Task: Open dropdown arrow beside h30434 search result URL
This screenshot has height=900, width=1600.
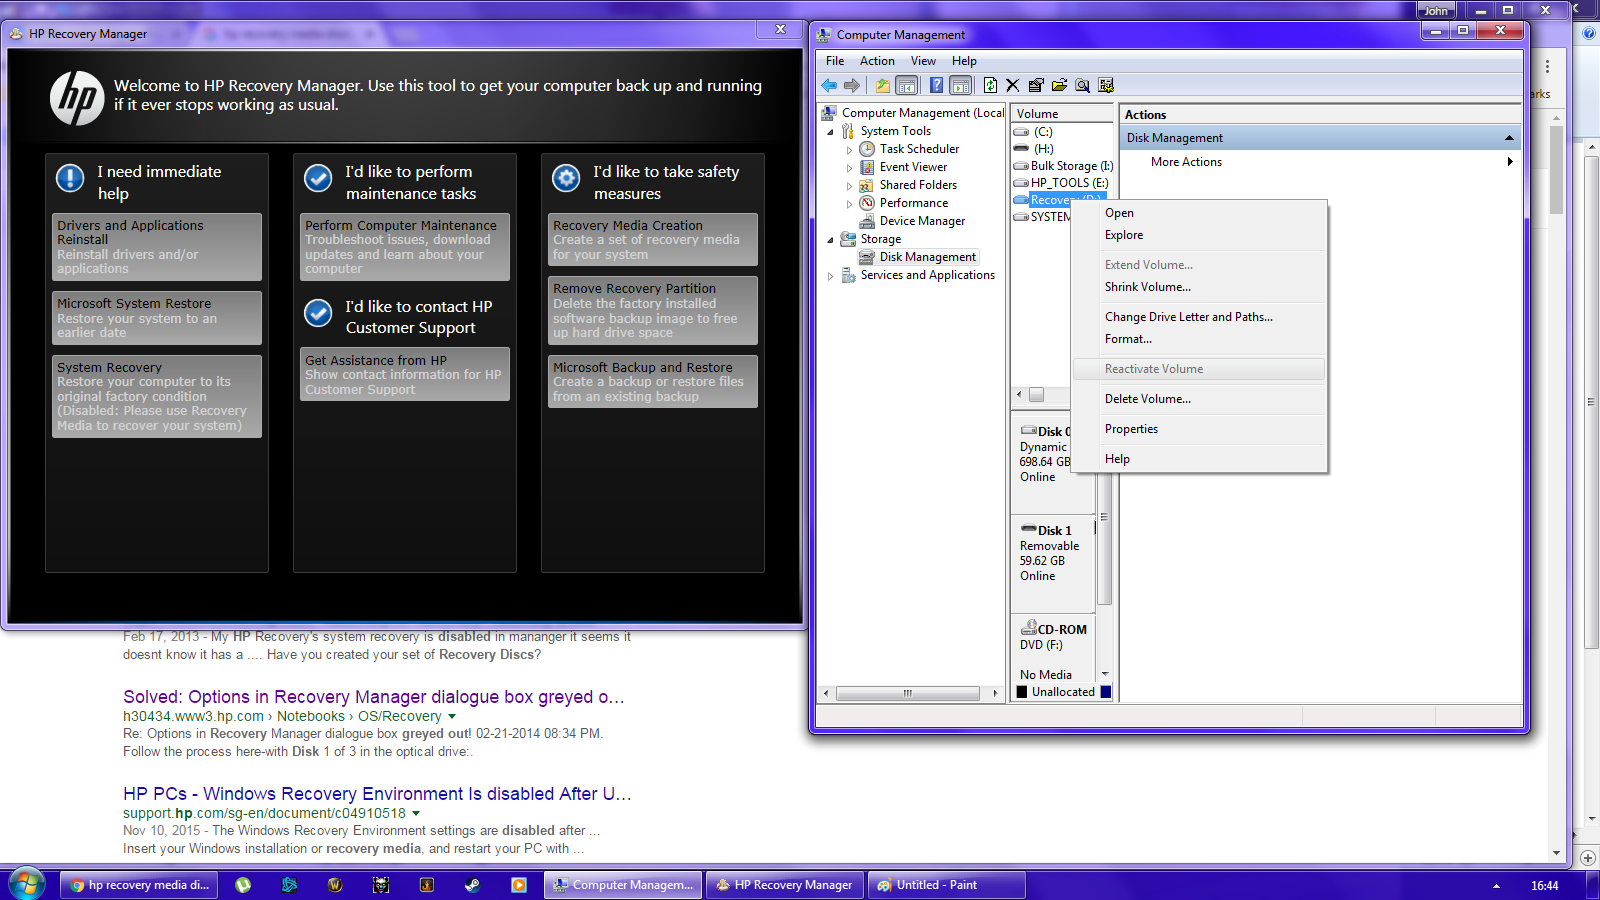Action: coord(452,716)
